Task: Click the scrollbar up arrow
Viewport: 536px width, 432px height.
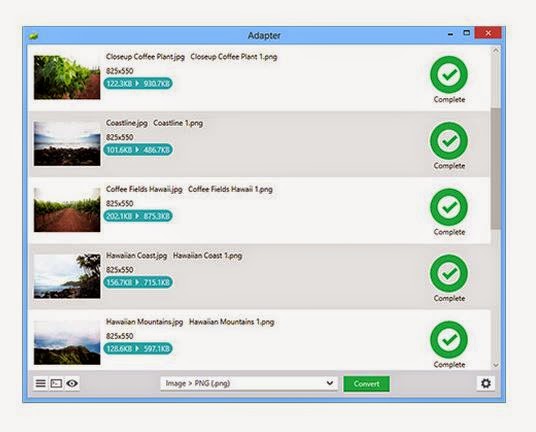Action: (496, 51)
